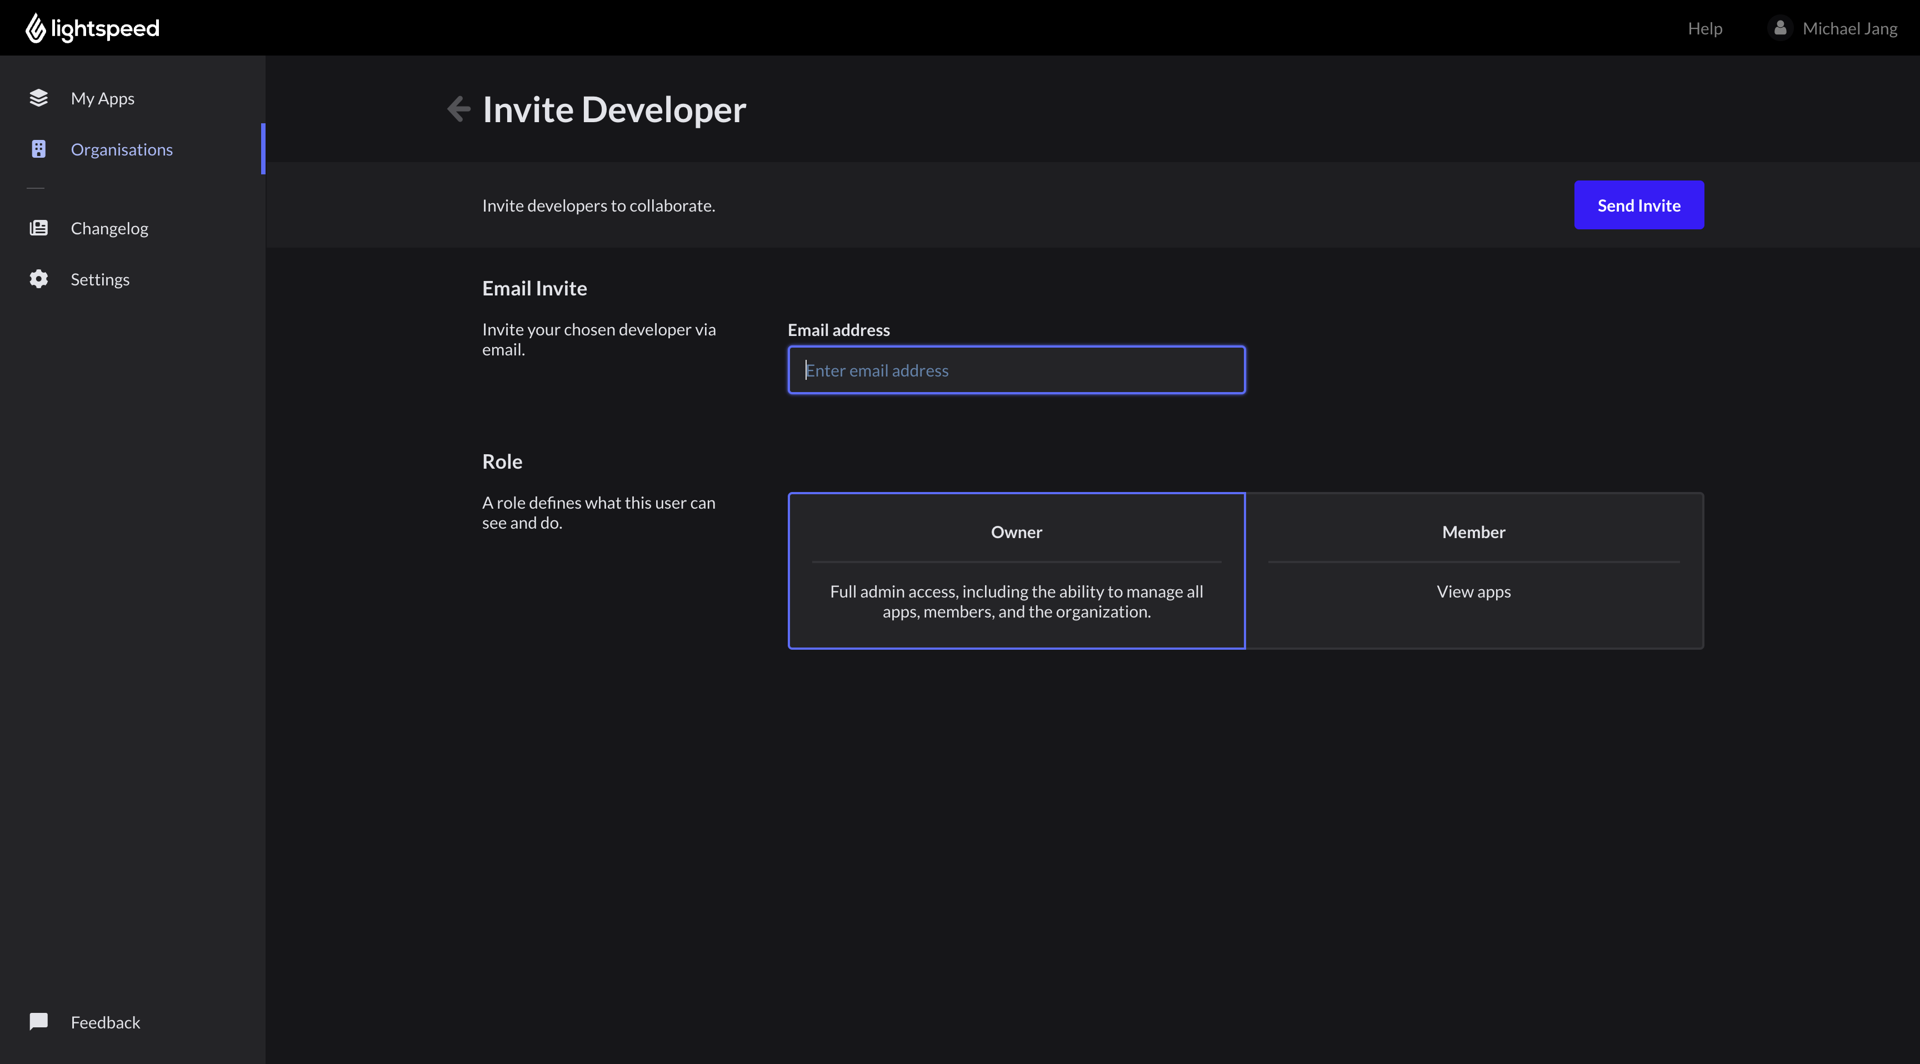Select the My Apps layers icon
Image resolution: width=1920 pixels, height=1064 pixels.
(38, 97)
